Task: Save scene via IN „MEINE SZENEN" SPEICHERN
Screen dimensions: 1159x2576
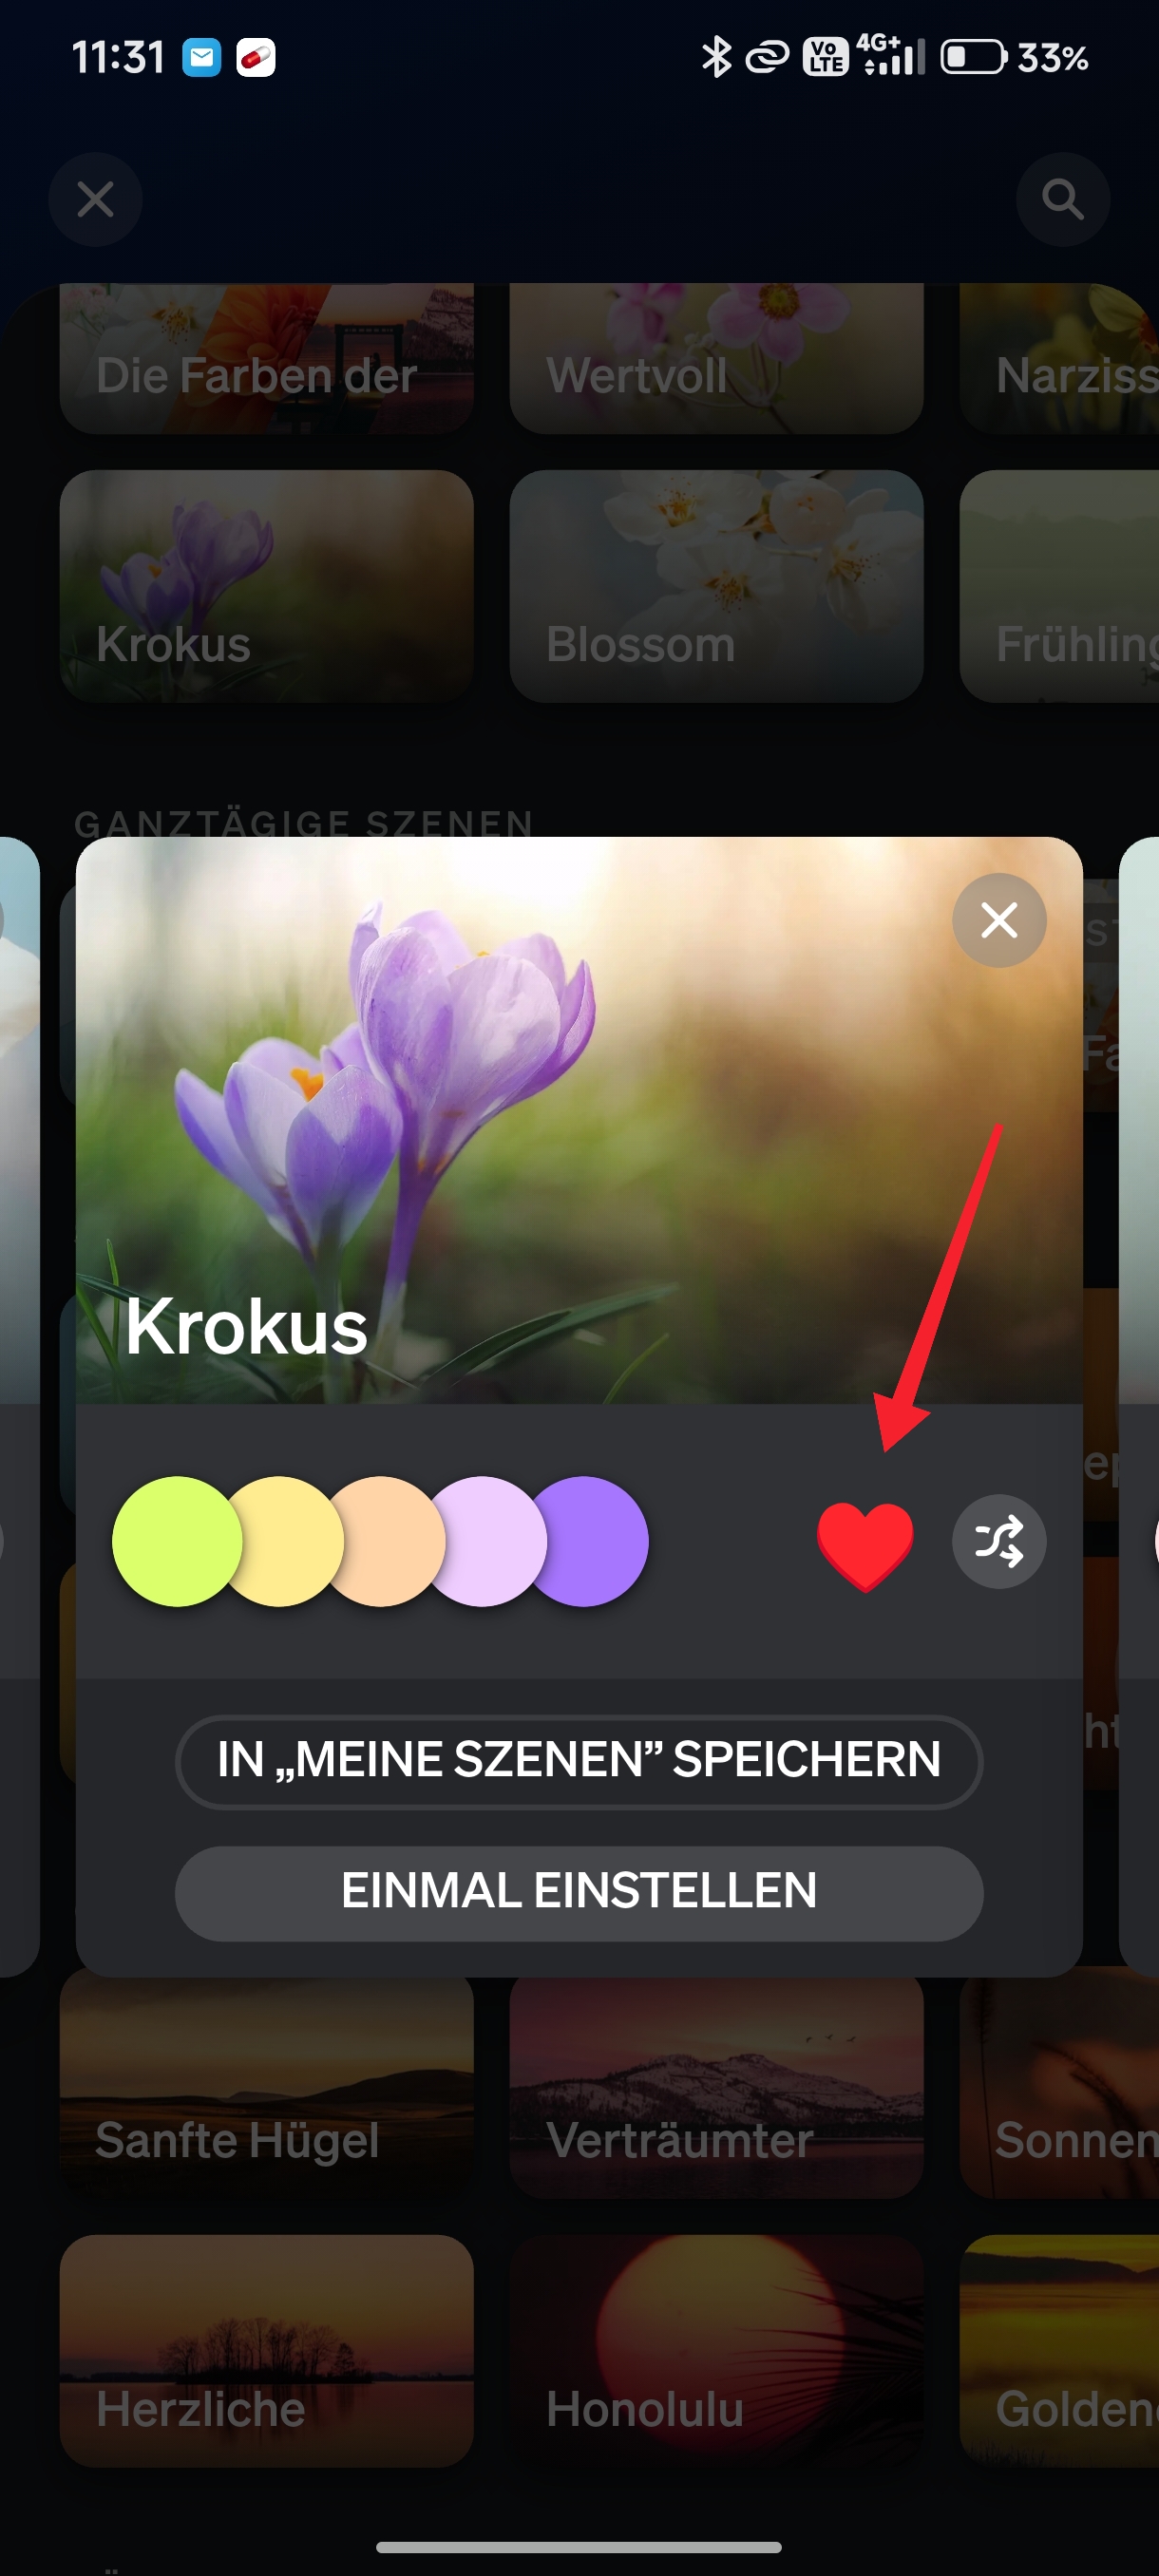Action: [579, 1761]
